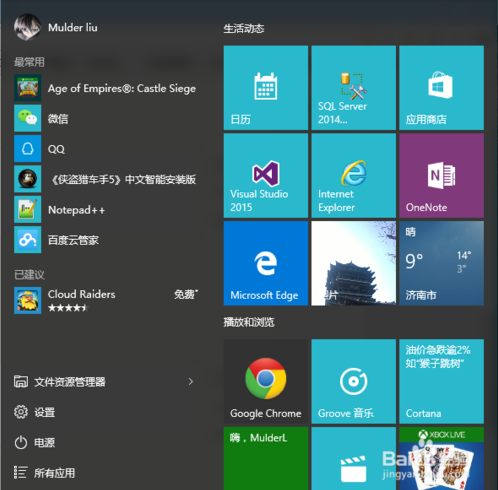Screen dimensions: 498x490
Task: Open suggested app Cloud Raiders
Action: 105,300
